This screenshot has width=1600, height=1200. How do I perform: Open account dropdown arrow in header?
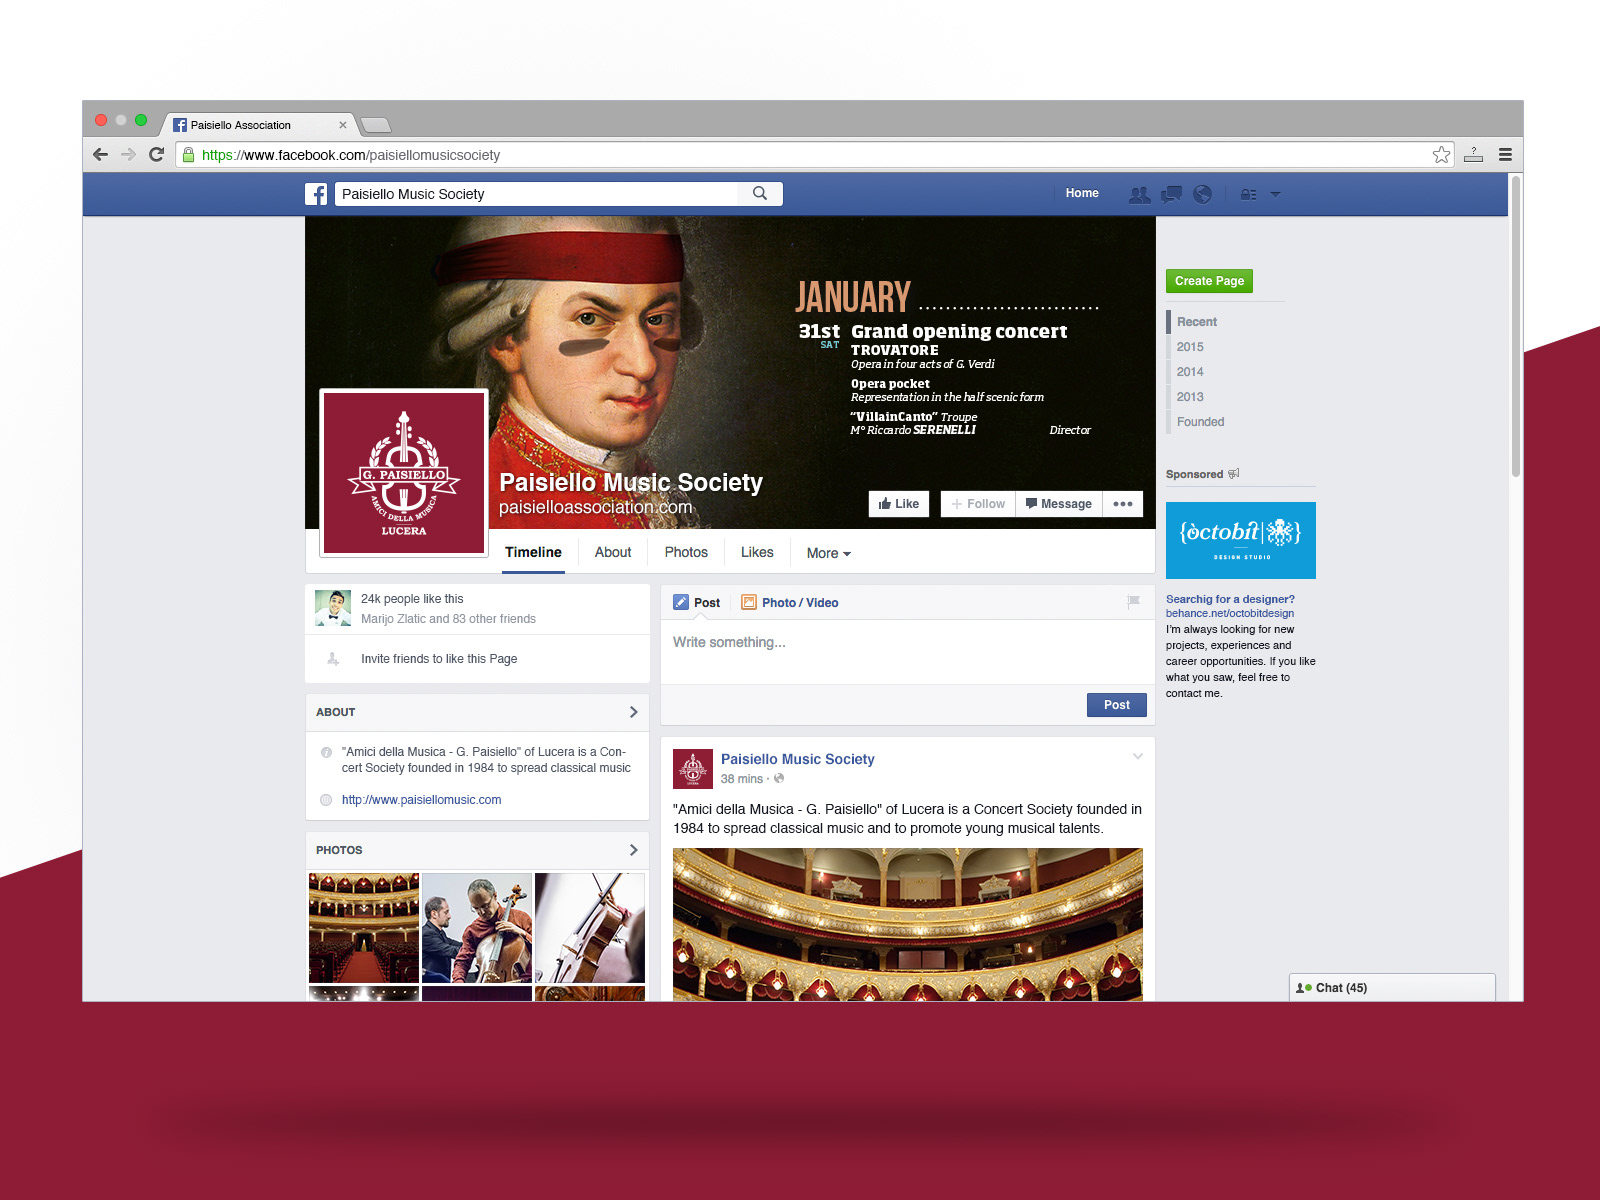click(1275, 195)
